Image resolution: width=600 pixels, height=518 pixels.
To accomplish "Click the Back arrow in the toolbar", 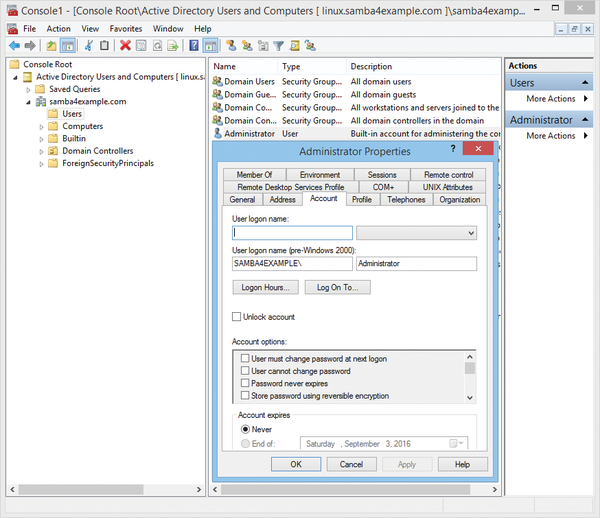I will click(x=14, y=46).
